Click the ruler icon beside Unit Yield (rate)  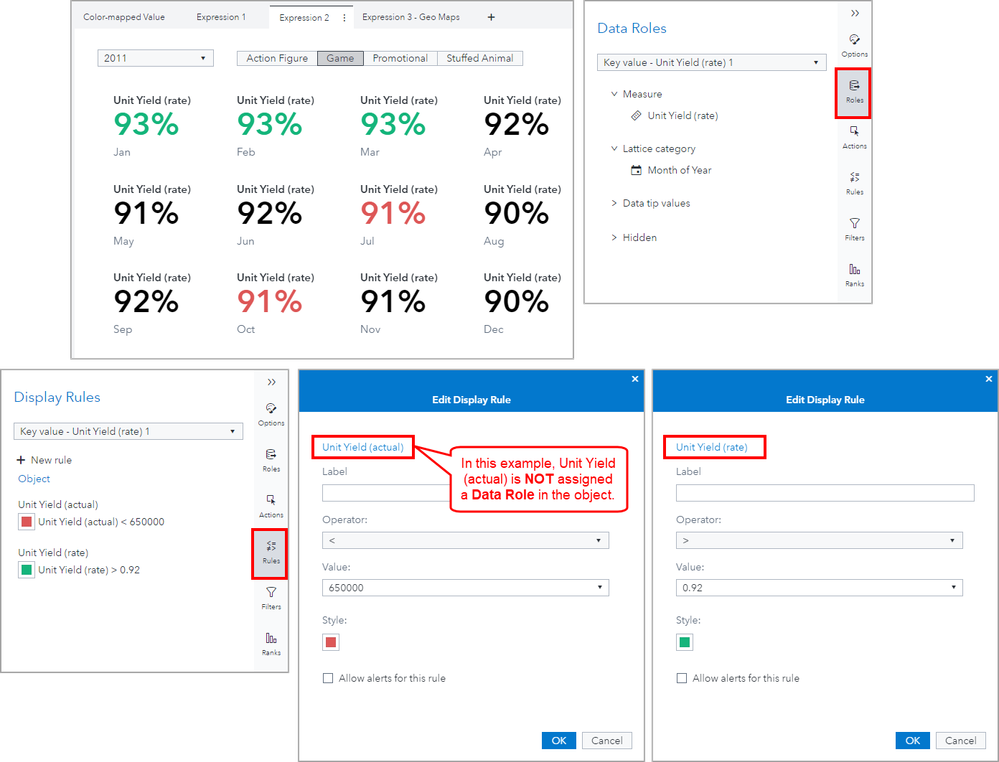[636, 115]
